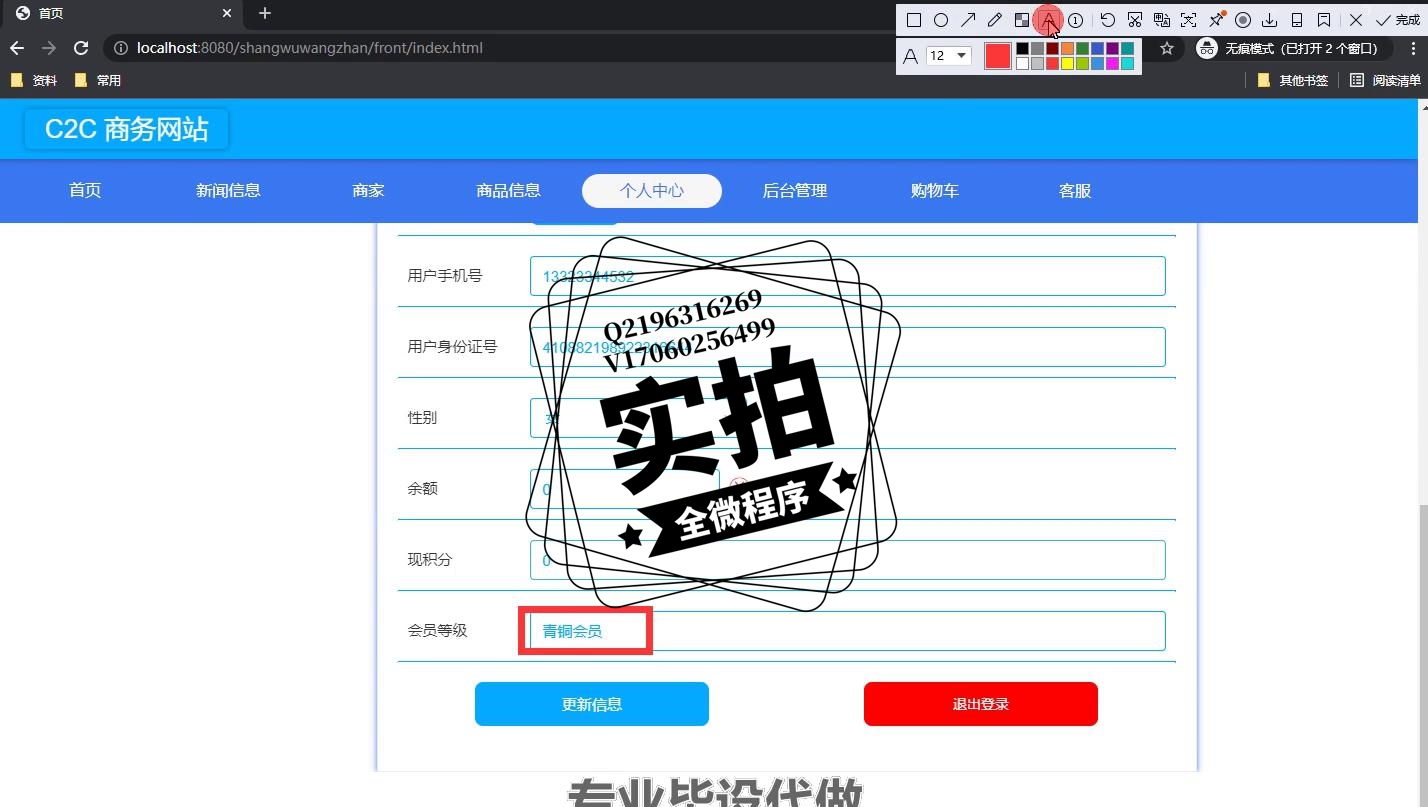Cancel the screenshot with X icon
The width and height of the screenshot is (1428, 807).
(1356, 20)
